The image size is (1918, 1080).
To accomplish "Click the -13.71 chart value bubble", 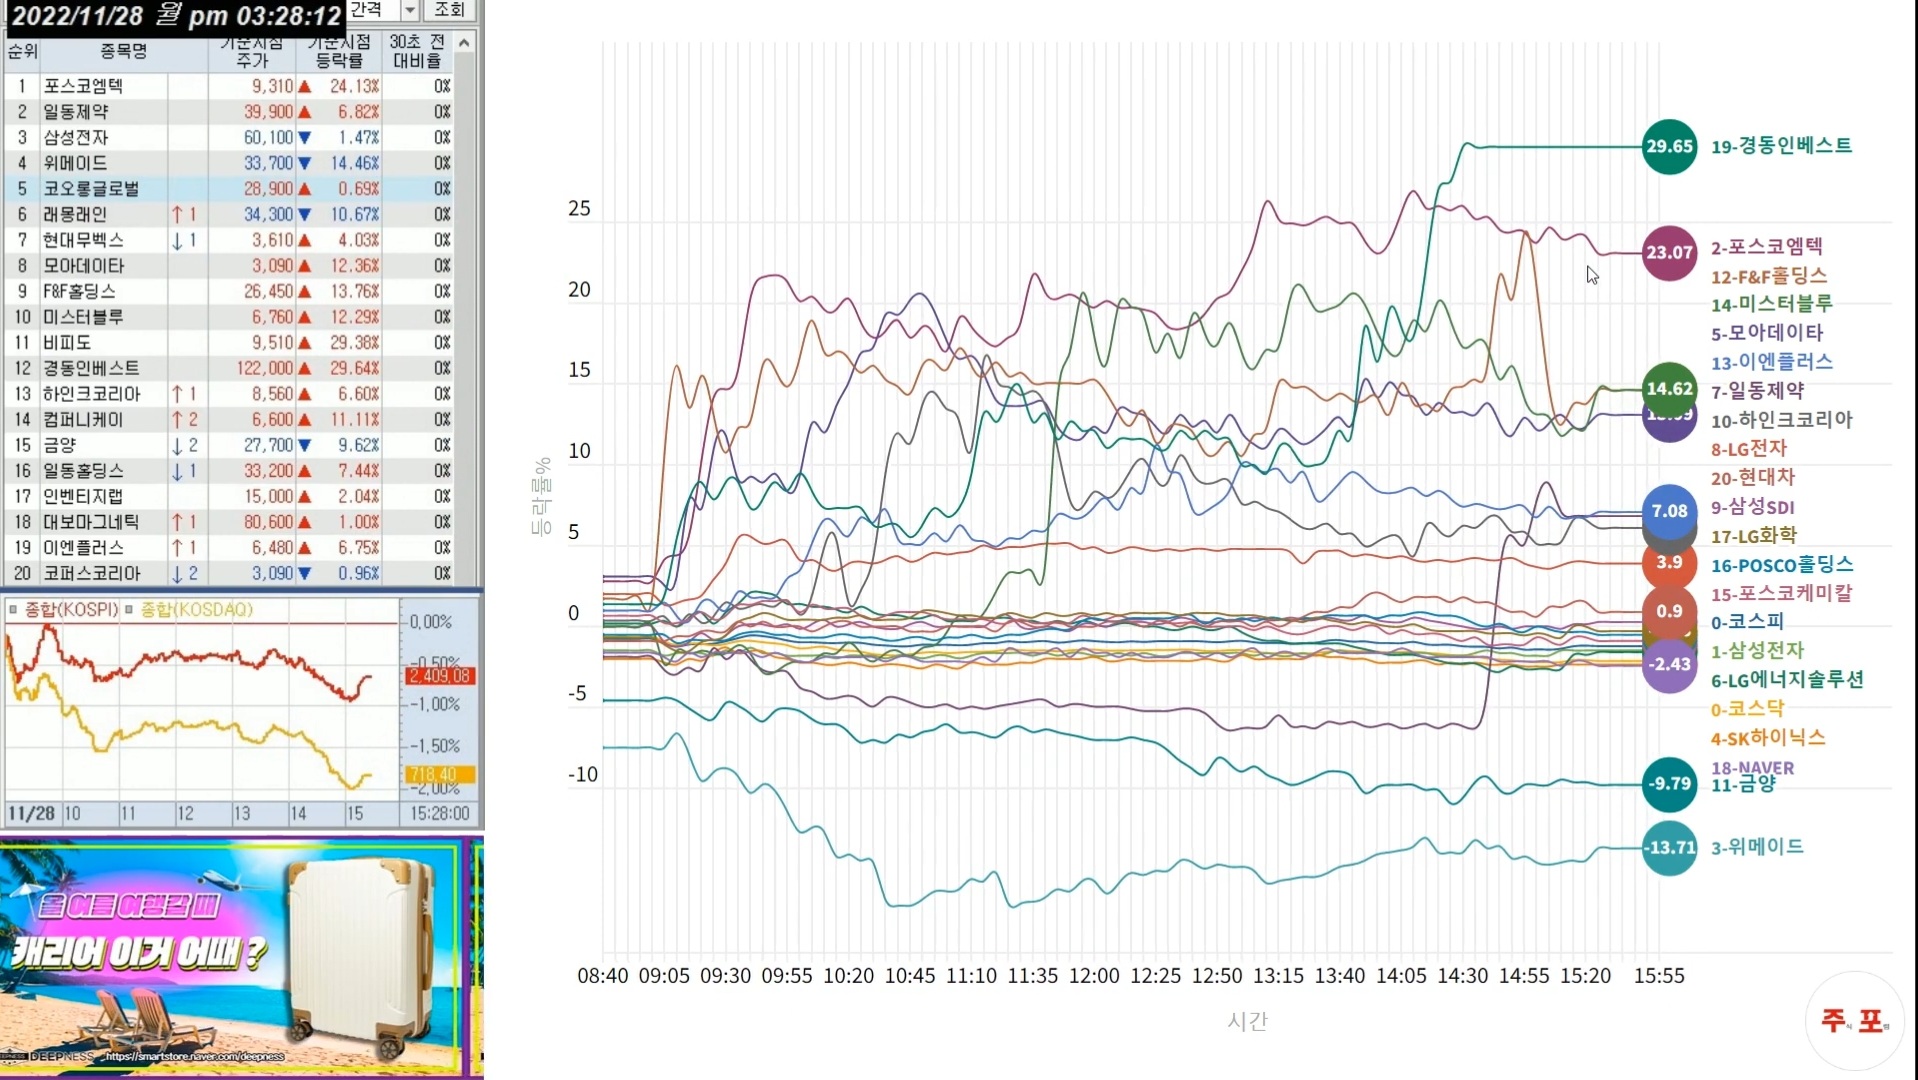I will 1669,847.
